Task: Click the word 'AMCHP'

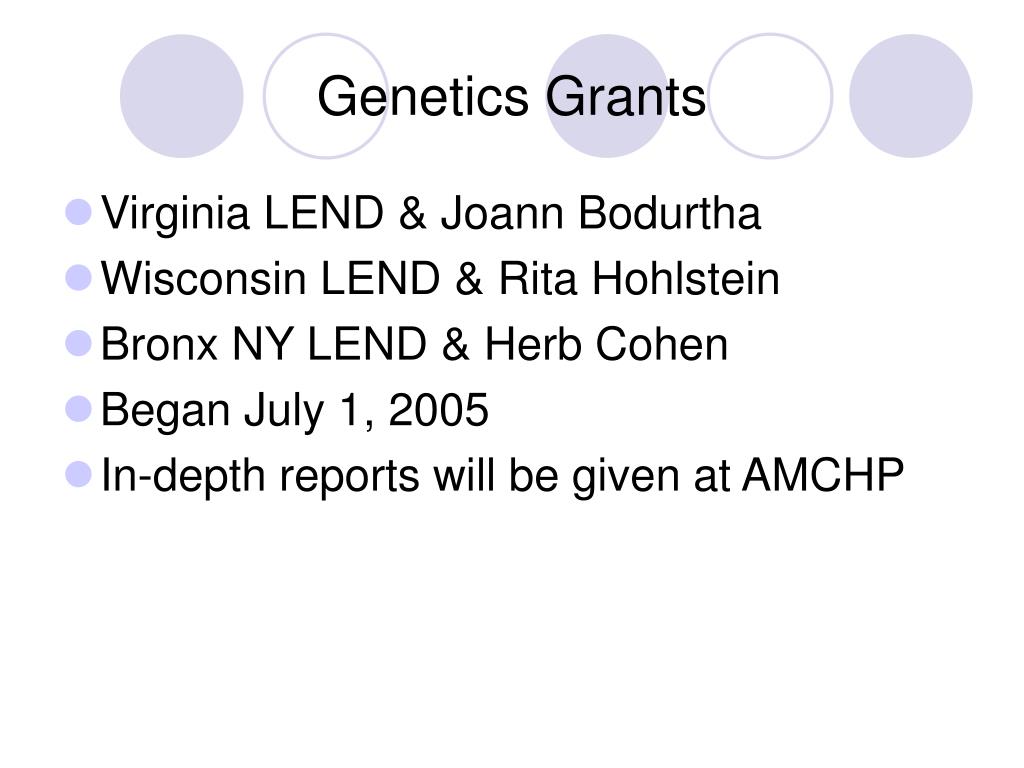Action: [x=823, y=475]
